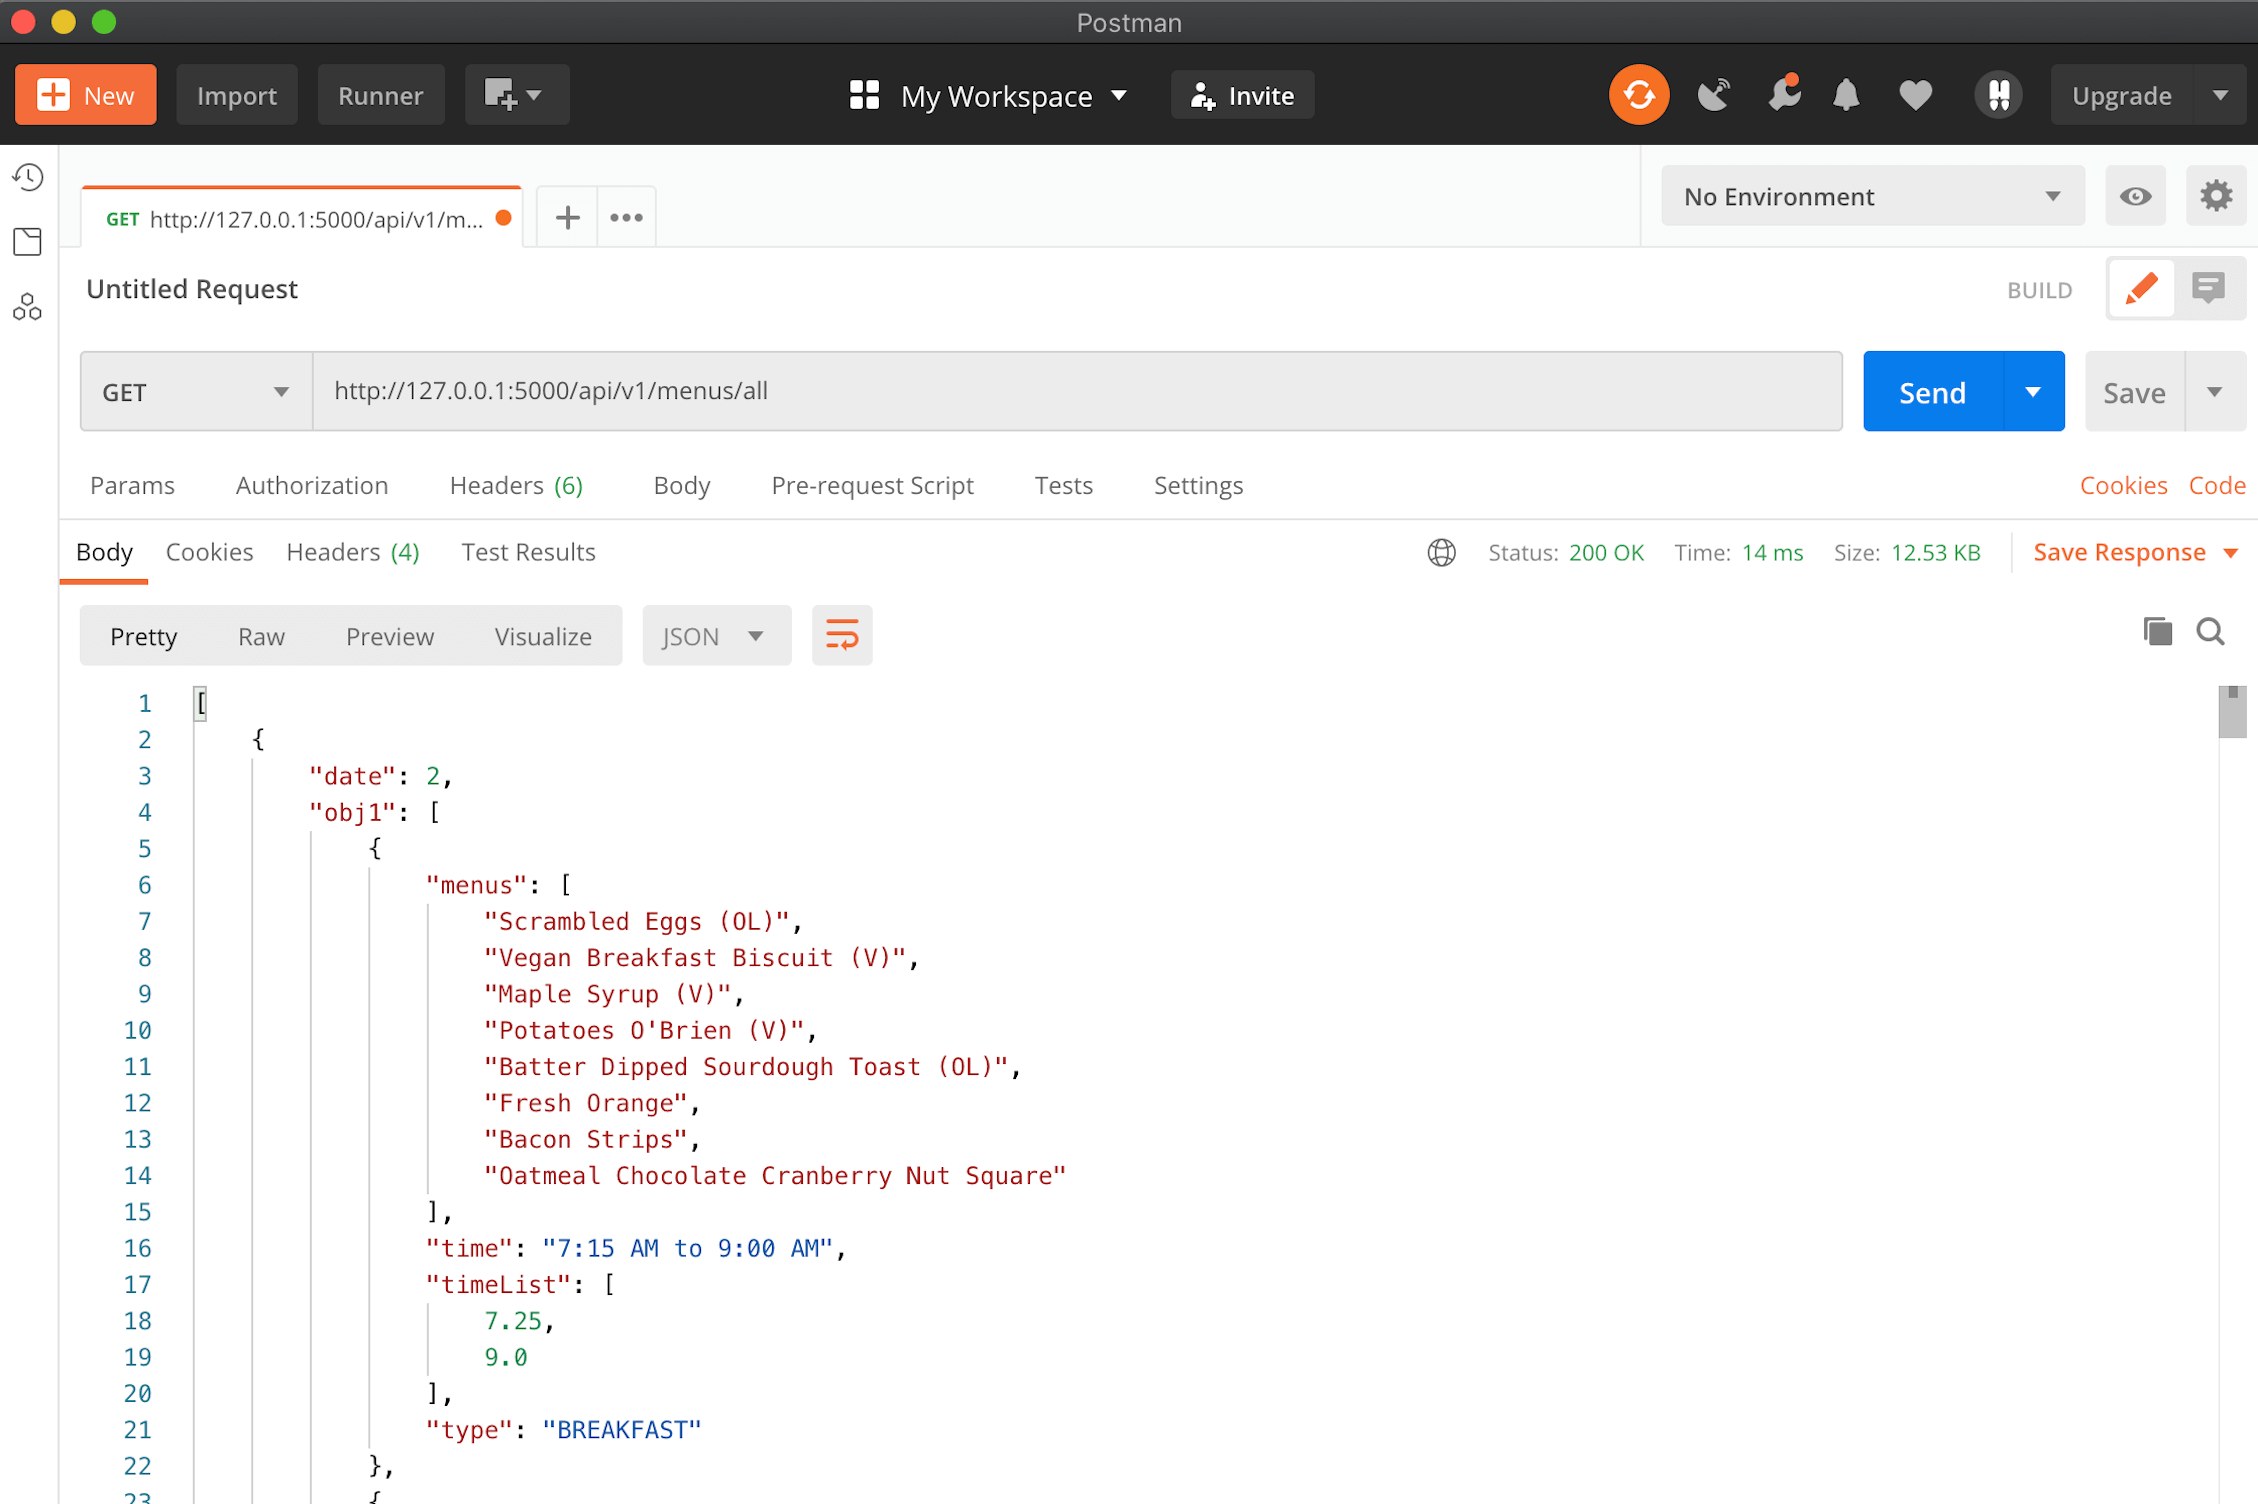Change response format JSON dropdown
2258x1504 pixels.
coord(716,636)
